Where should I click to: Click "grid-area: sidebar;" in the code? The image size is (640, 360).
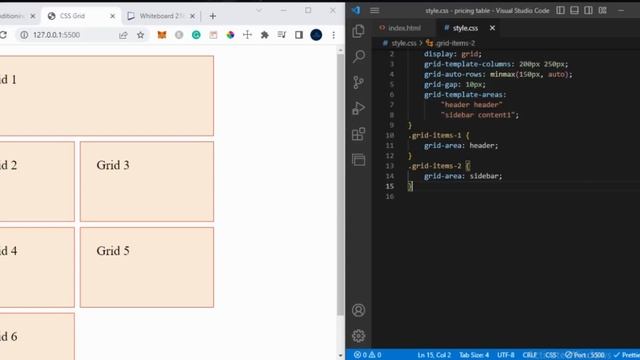click(x=463, y=176)
